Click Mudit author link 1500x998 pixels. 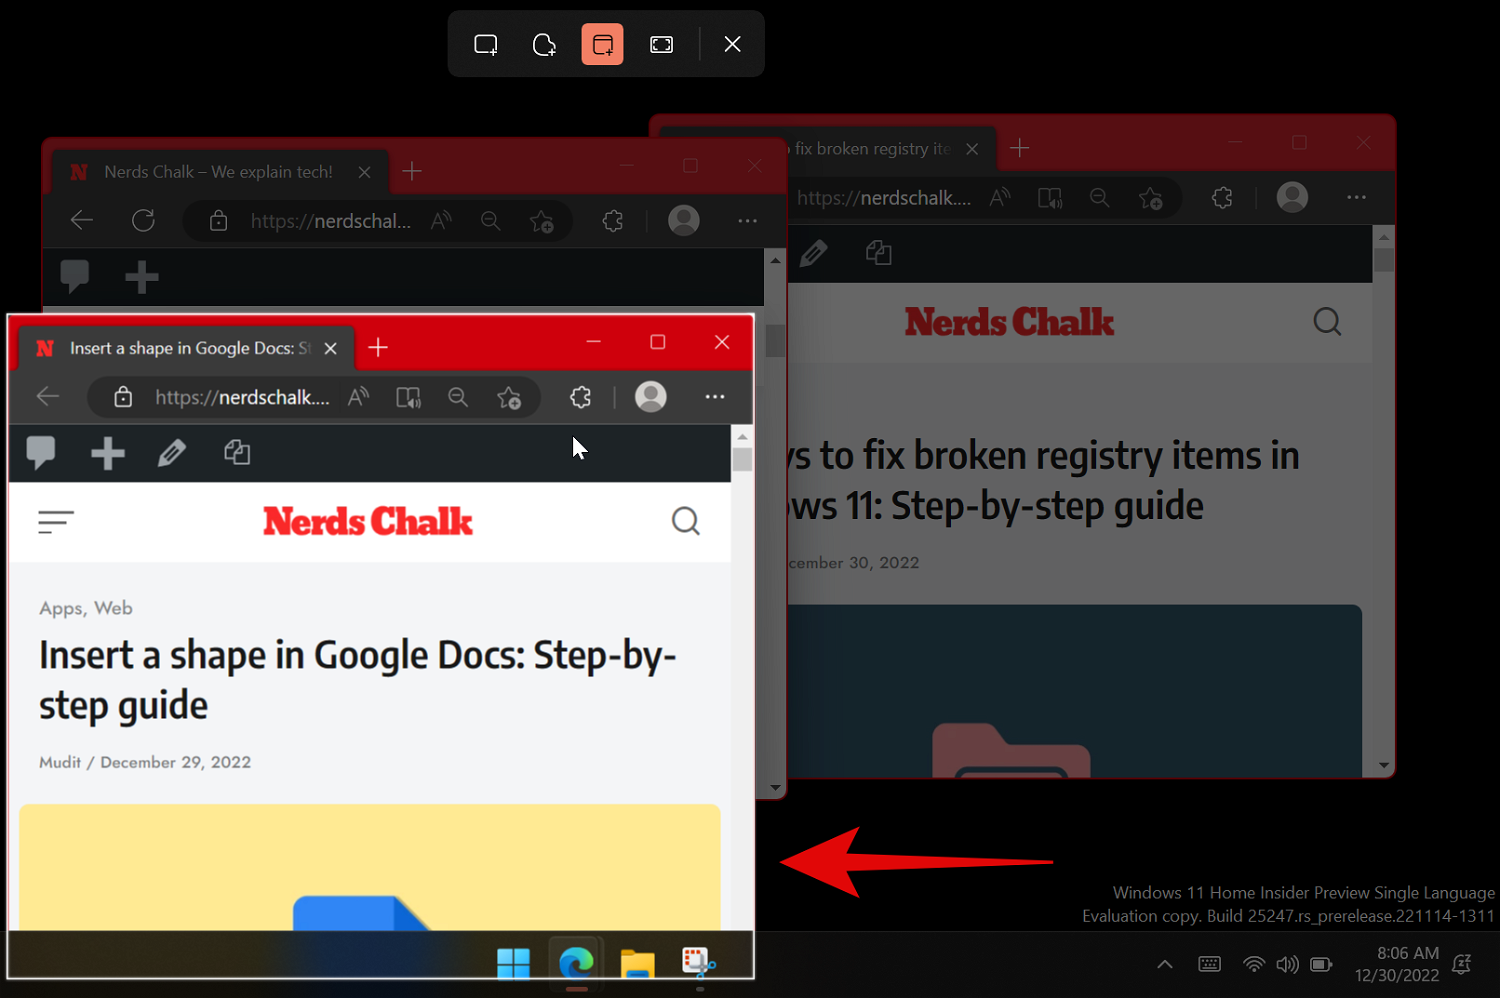pos(60,762)
